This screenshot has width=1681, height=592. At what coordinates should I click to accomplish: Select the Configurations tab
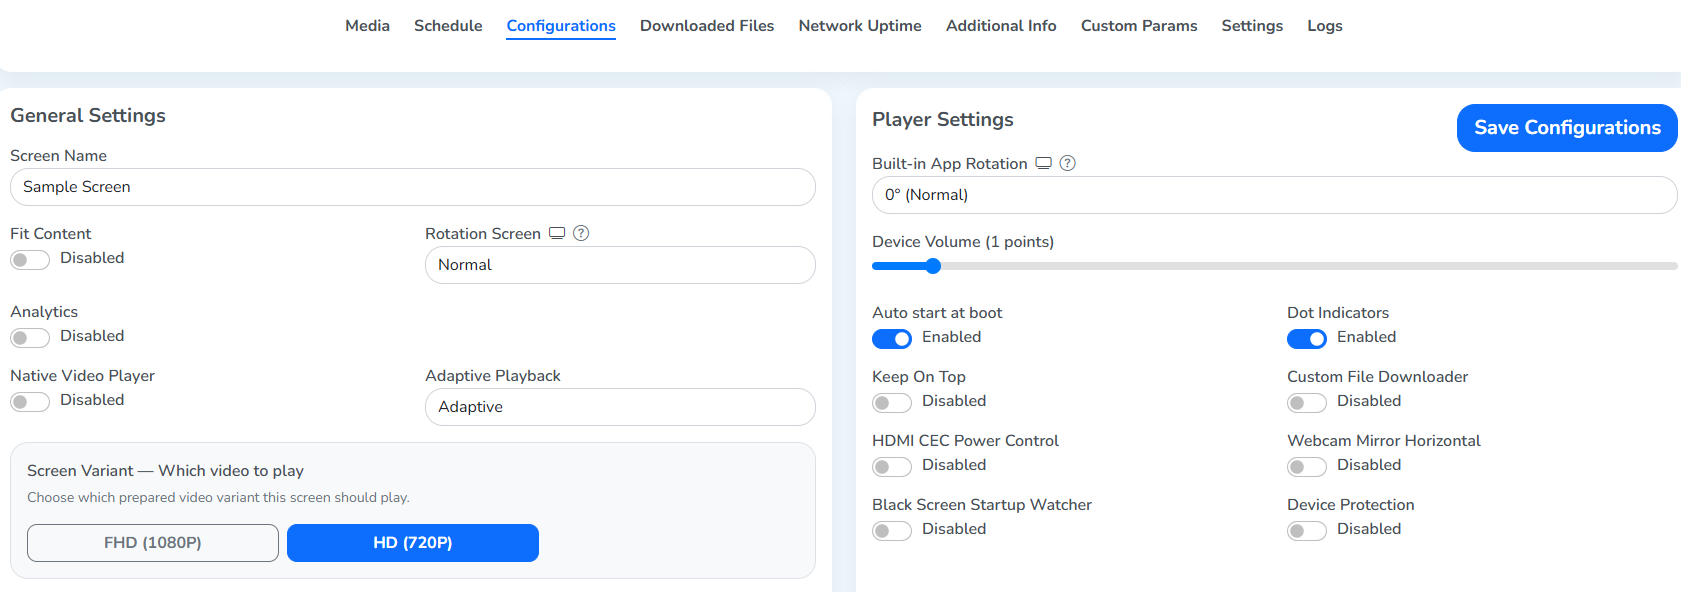[561, 26]
